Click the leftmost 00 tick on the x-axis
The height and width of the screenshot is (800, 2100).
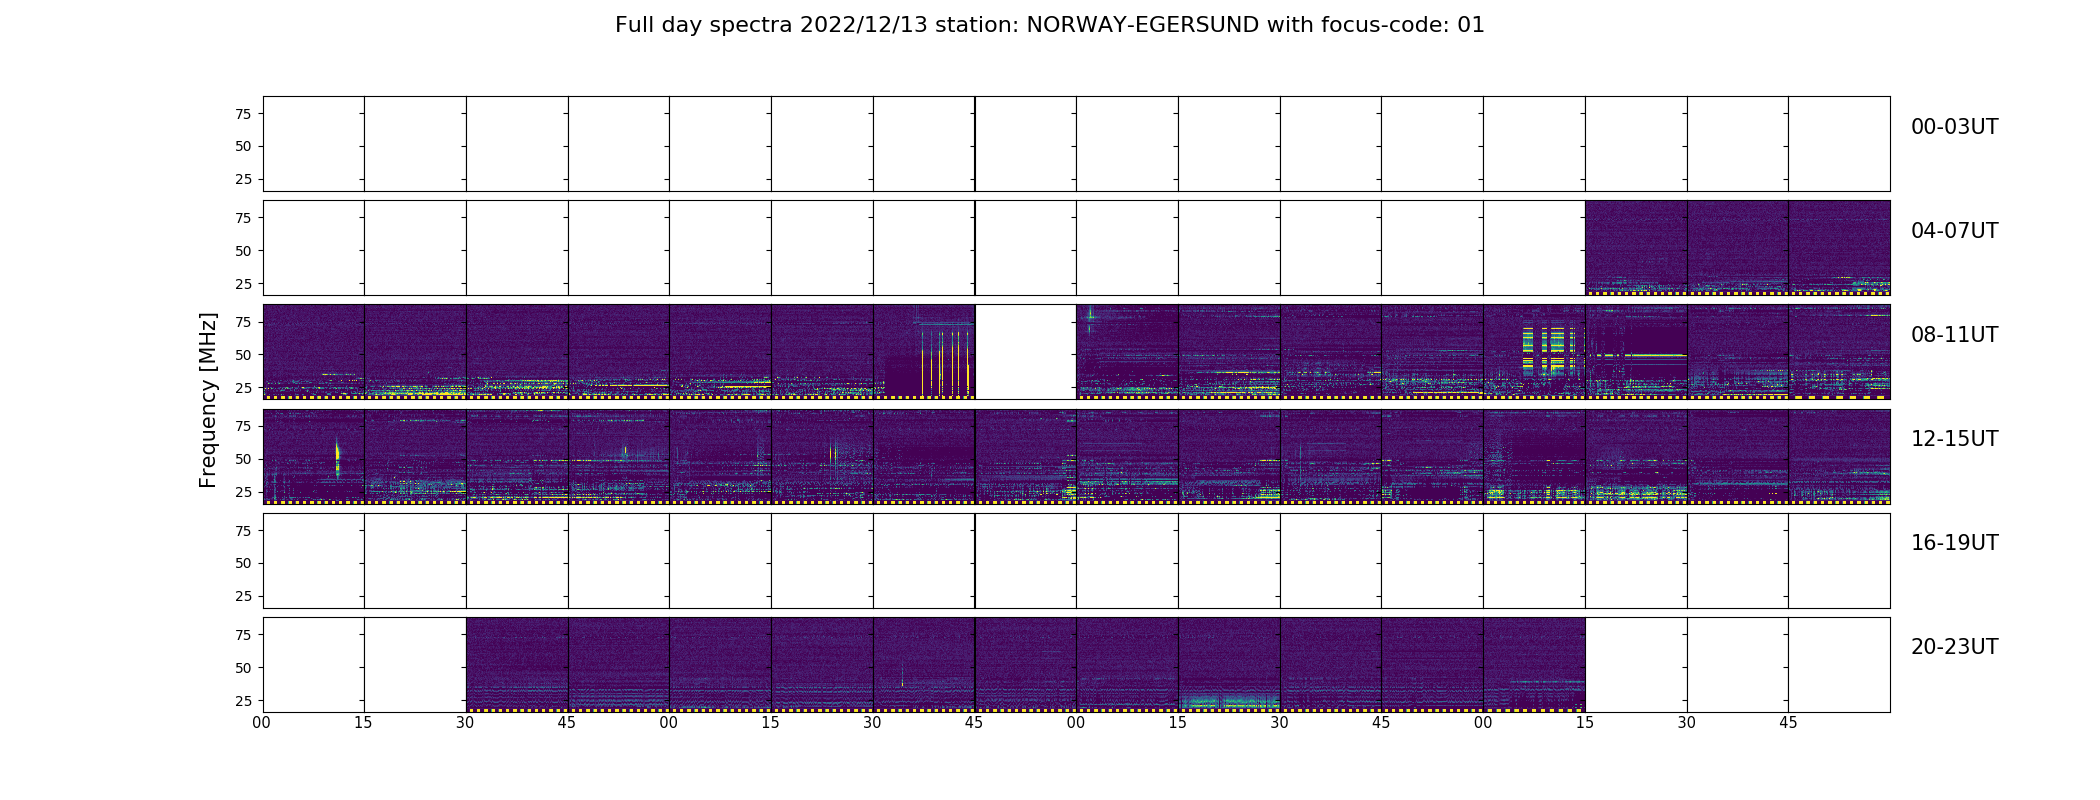coord(262,723)
